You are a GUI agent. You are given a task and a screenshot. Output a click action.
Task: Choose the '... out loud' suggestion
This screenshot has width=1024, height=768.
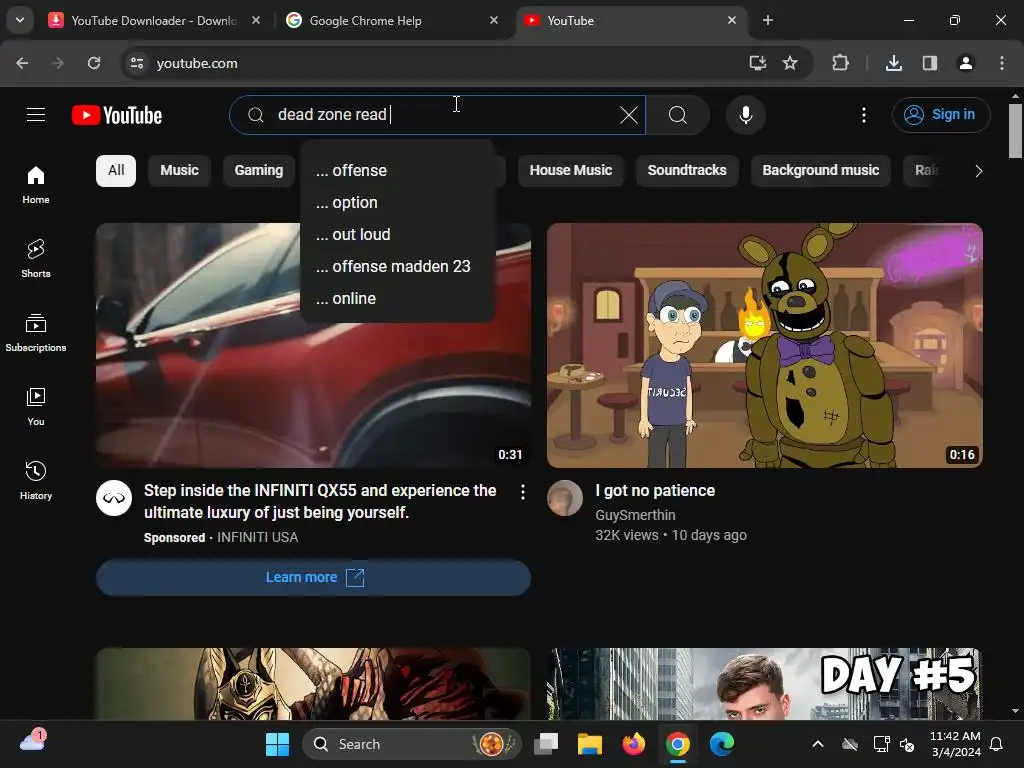[397, 234]
